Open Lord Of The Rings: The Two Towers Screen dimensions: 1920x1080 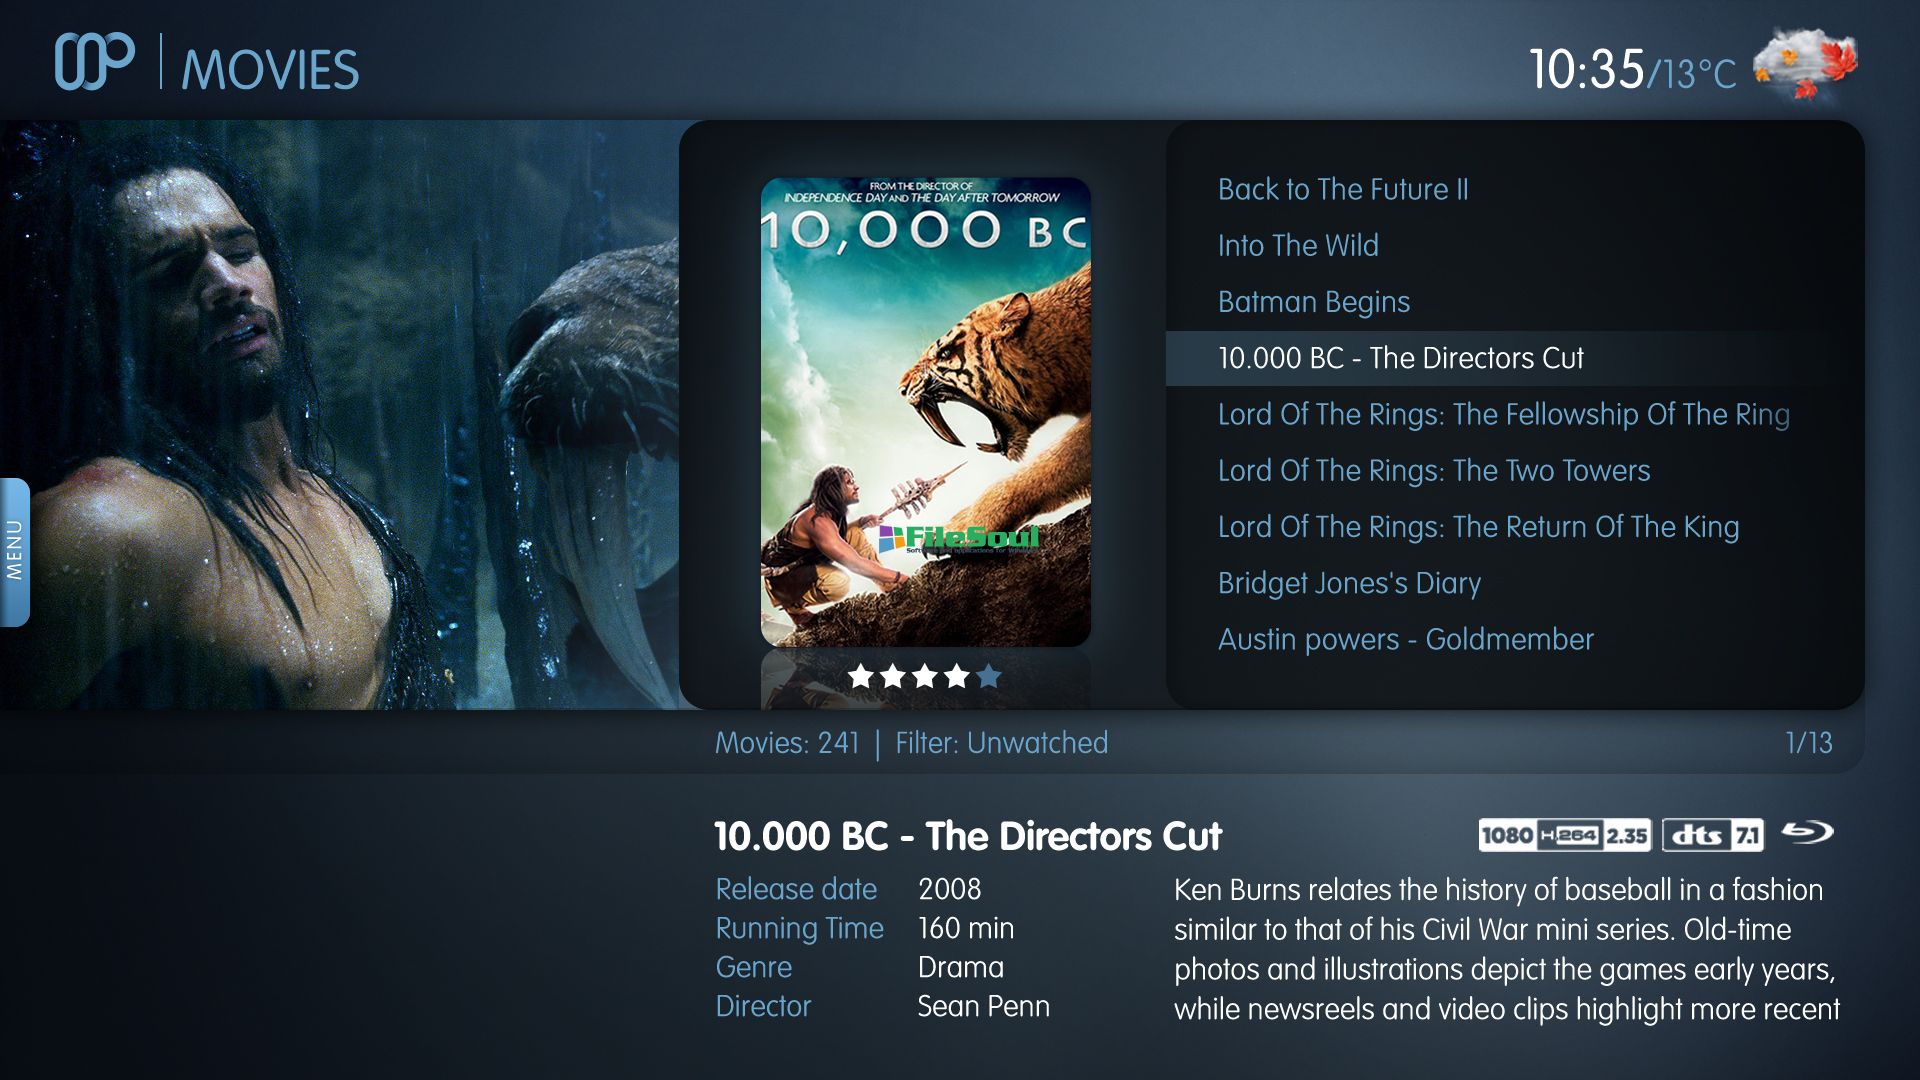tap(1433, 470)
